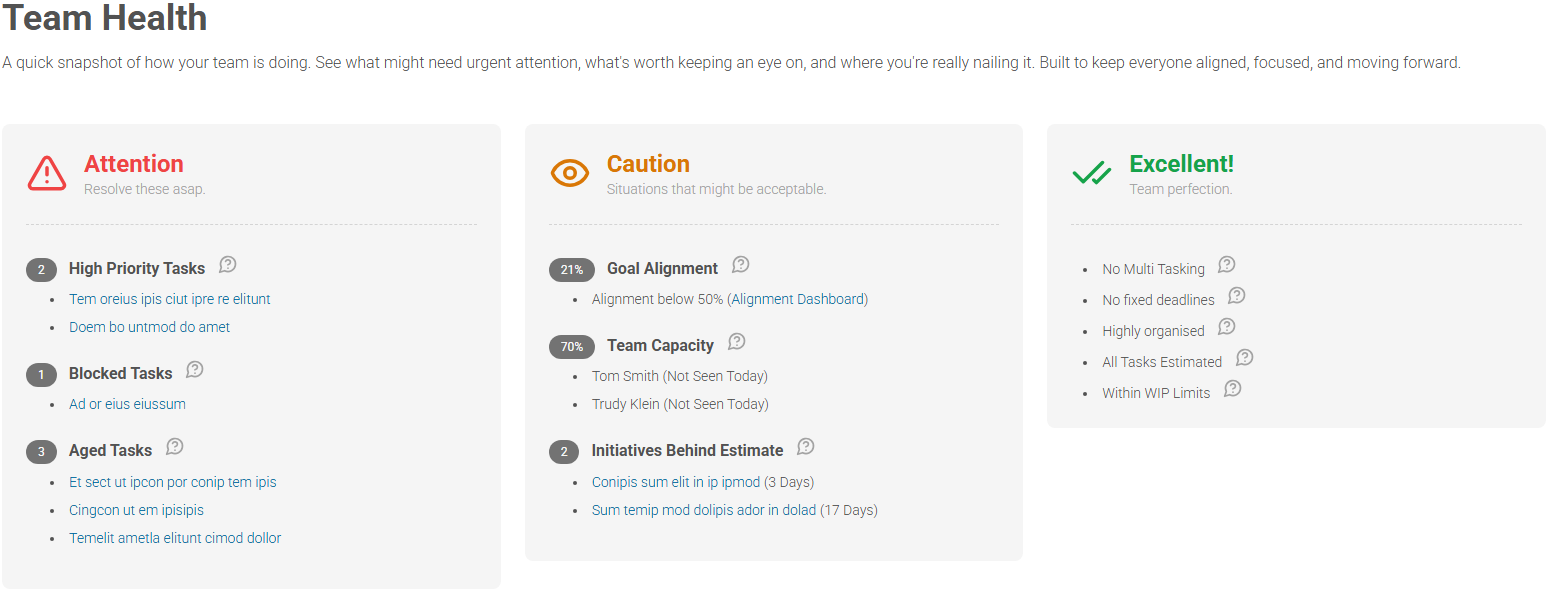
Task: Click help icon beside Highly organised
Action: [x=1227, y=327]
